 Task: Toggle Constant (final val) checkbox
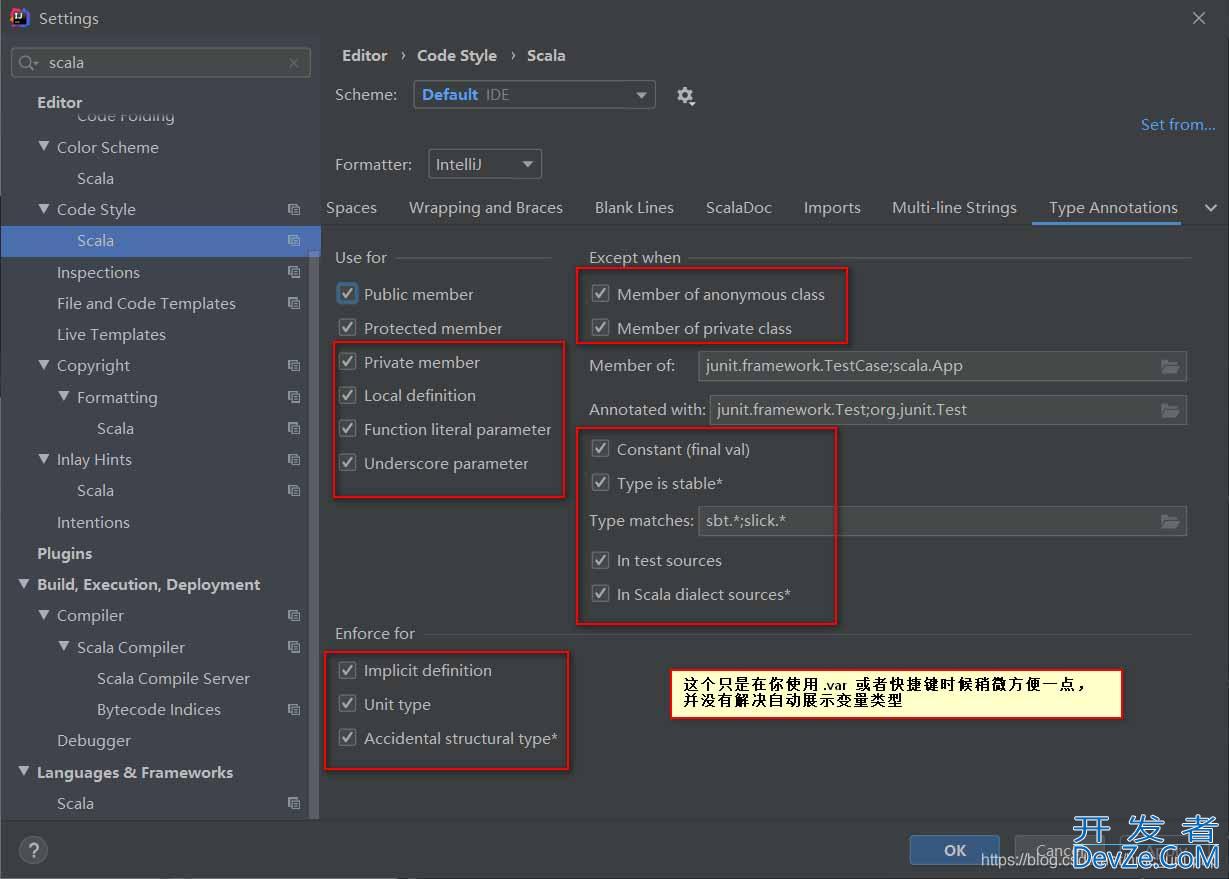click(600, 449)
